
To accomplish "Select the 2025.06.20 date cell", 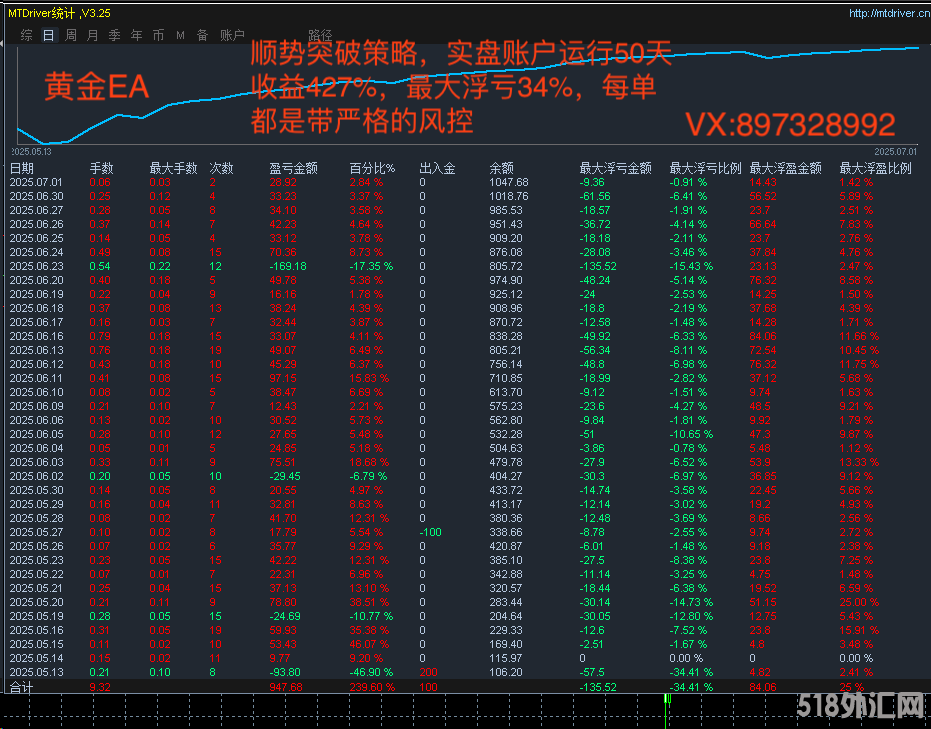I will [x=36, y=280].
